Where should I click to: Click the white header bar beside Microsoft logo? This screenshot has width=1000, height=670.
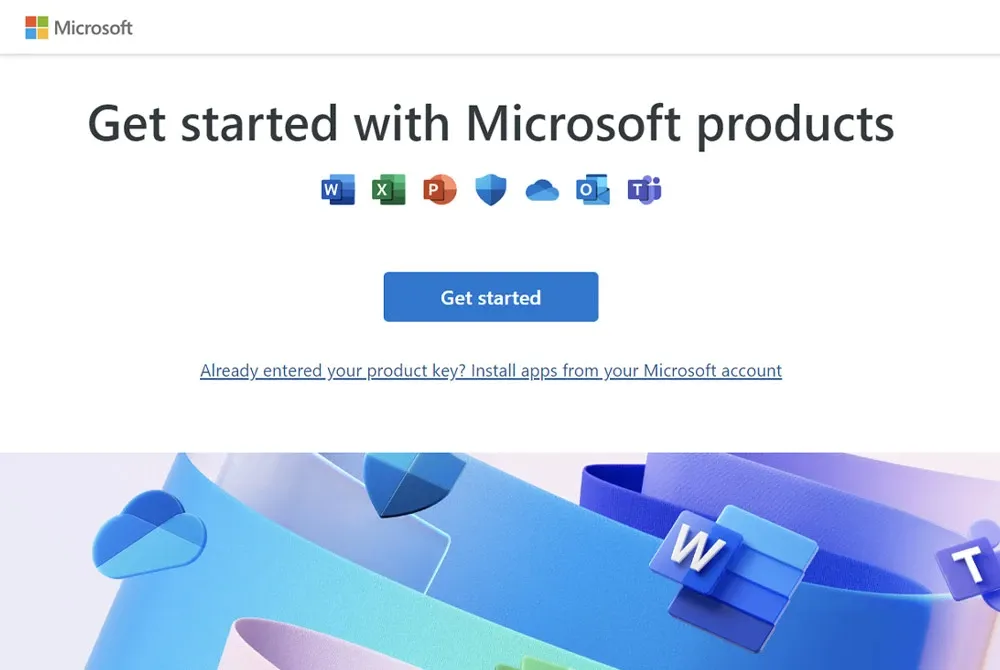click(561, 27)
